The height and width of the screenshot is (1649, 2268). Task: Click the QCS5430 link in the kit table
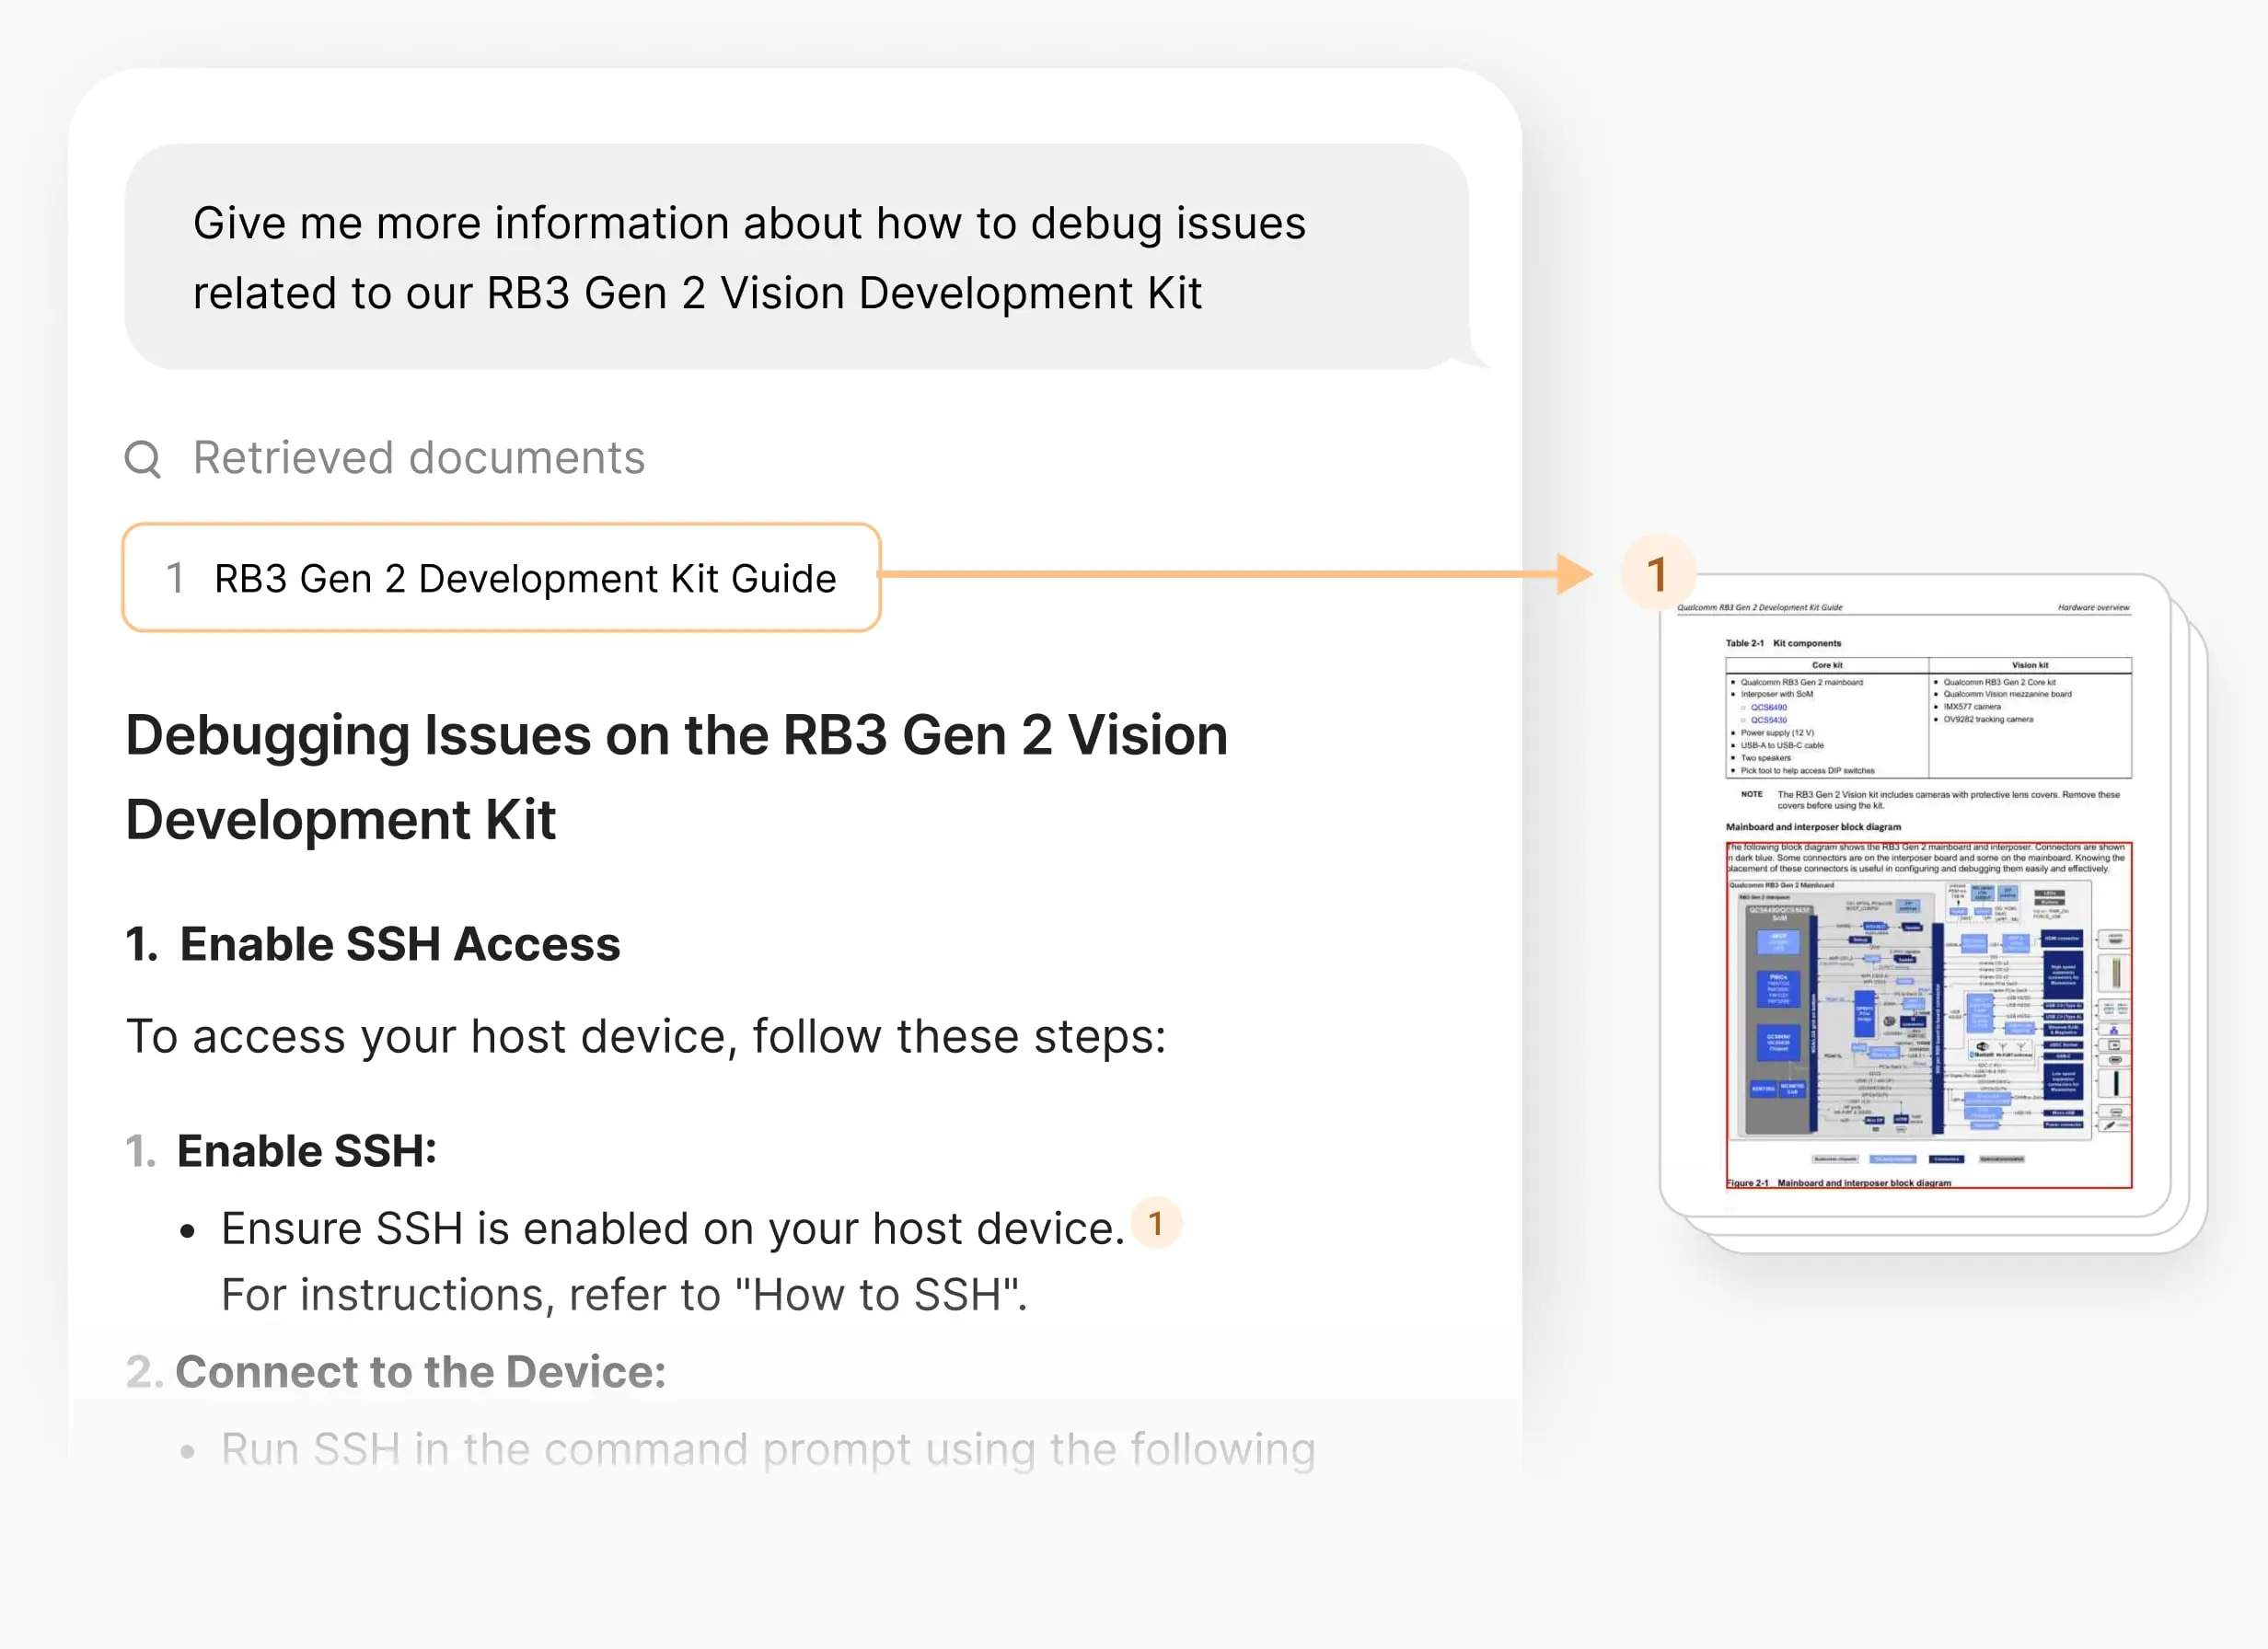click(x=1768, y=720)
